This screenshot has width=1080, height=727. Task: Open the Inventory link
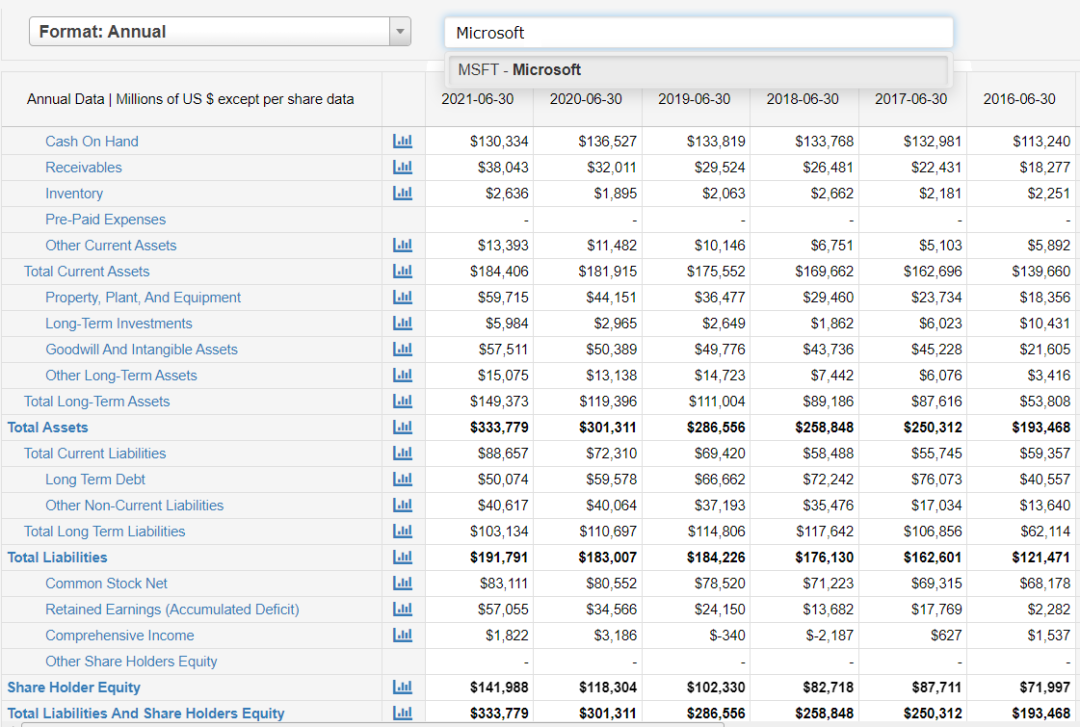[74, 194]
